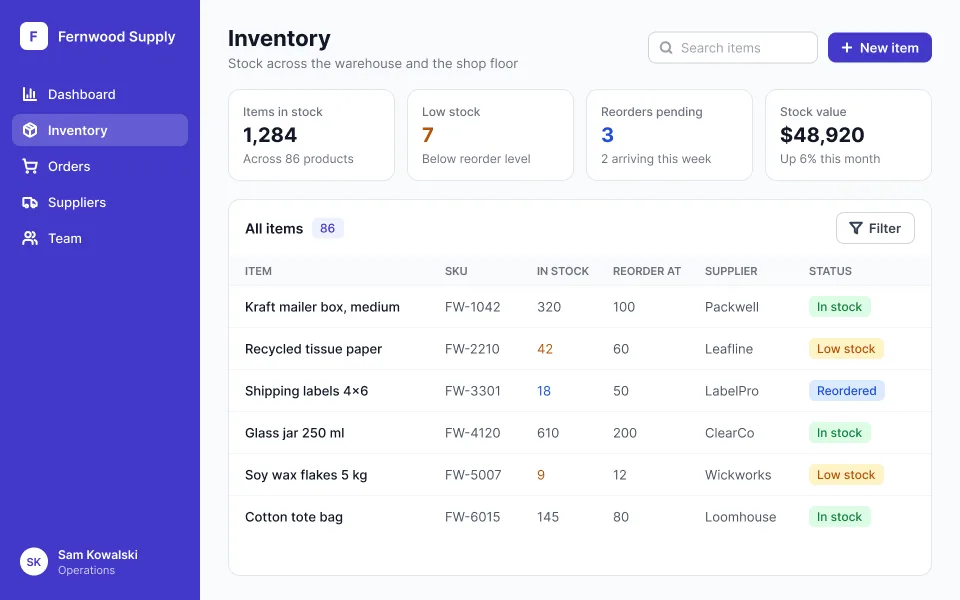960x600 pixels.
Task: Click the Items in stock card
Action: (311, 135)
